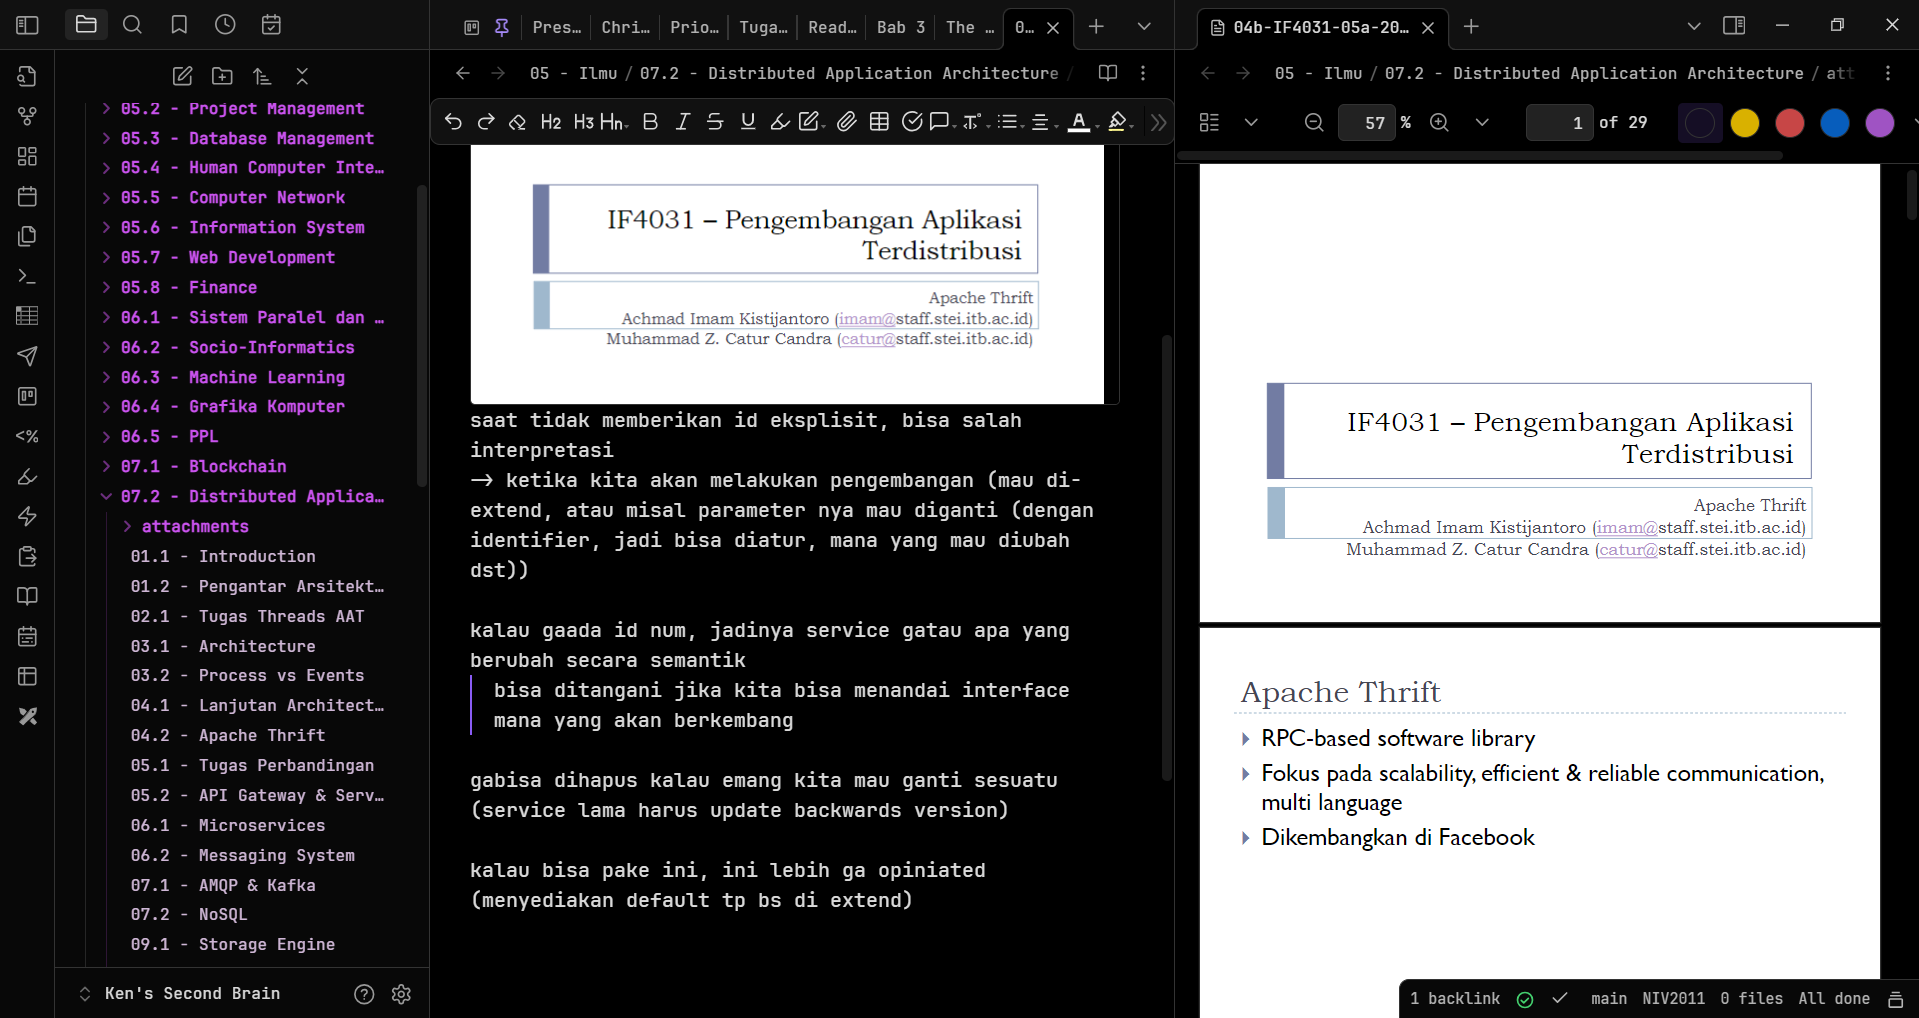Click the '1 backlink' status bar button
Viewport: 1919px width, 1018px height.
pyautogui.click(x=1454, y=998)
